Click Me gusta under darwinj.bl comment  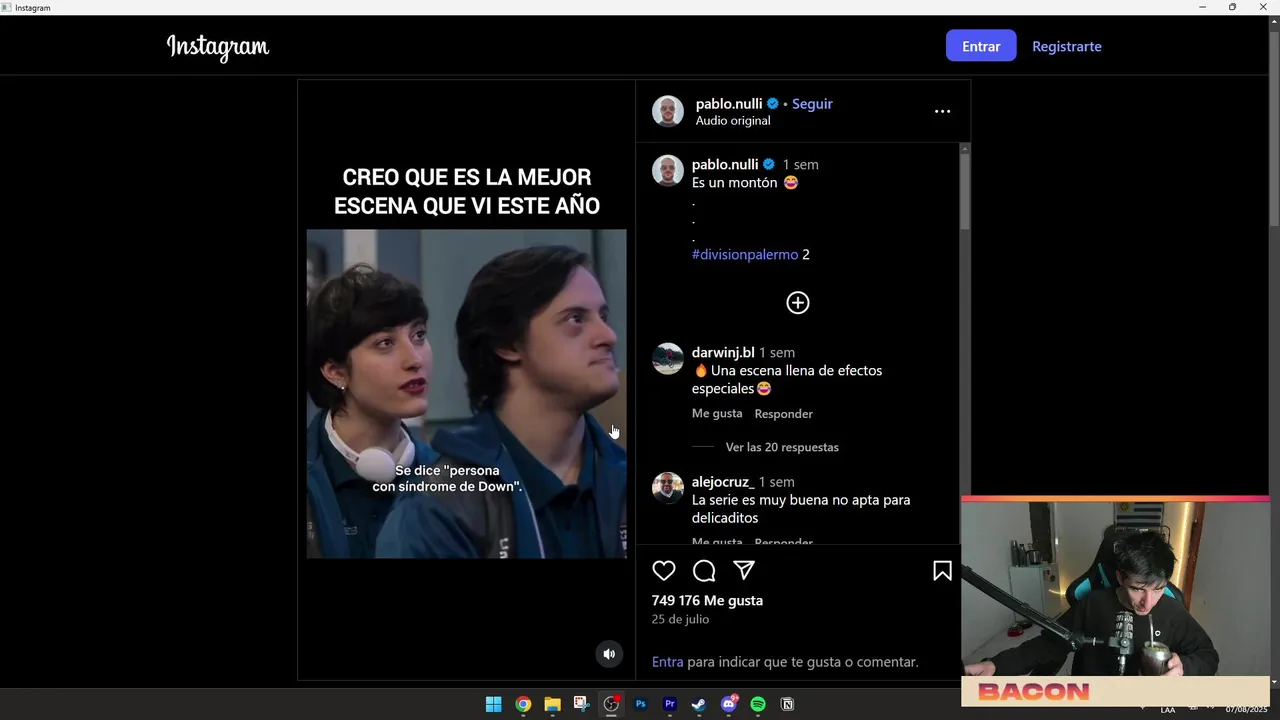[x=717, y=413]
